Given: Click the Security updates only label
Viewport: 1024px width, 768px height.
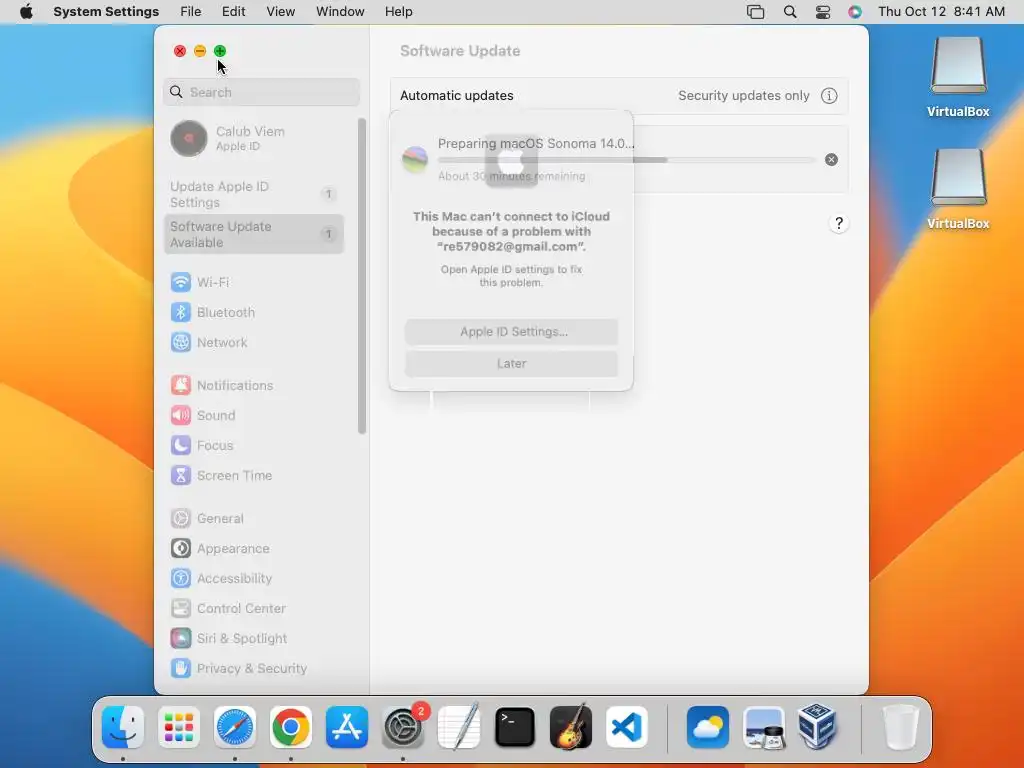Looking at the screenshot, I should tap(744, 96).
